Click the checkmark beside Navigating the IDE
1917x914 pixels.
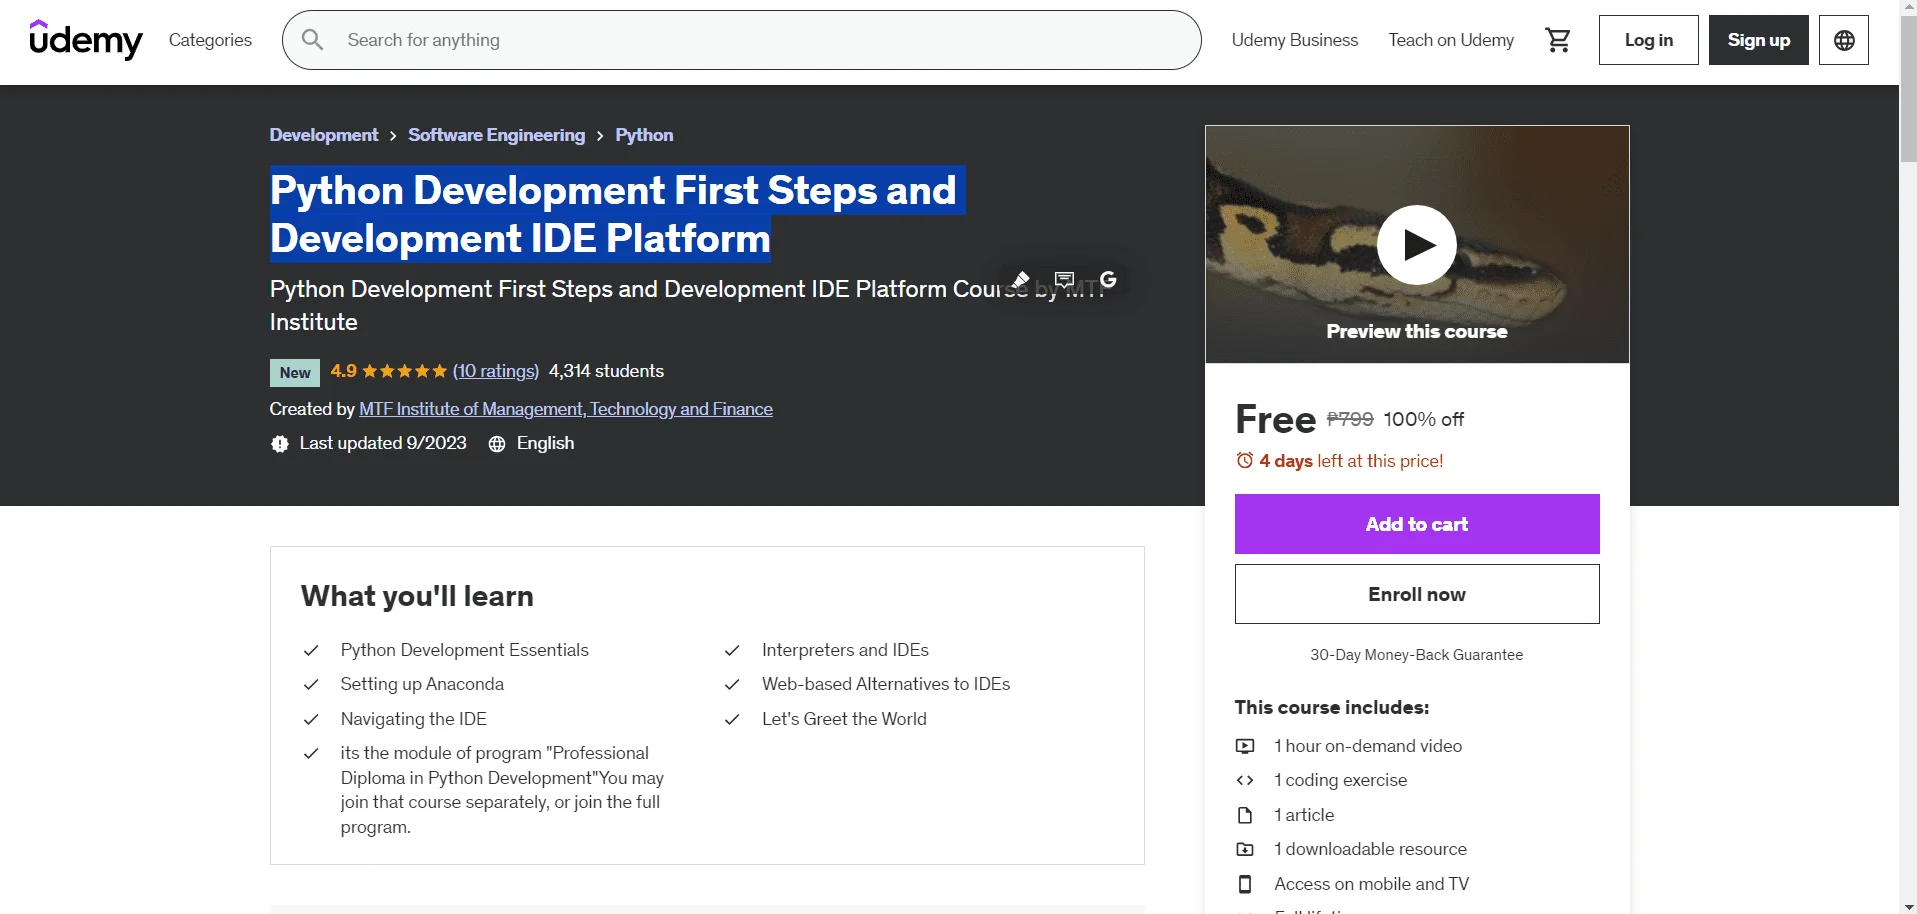pos(311,719)
